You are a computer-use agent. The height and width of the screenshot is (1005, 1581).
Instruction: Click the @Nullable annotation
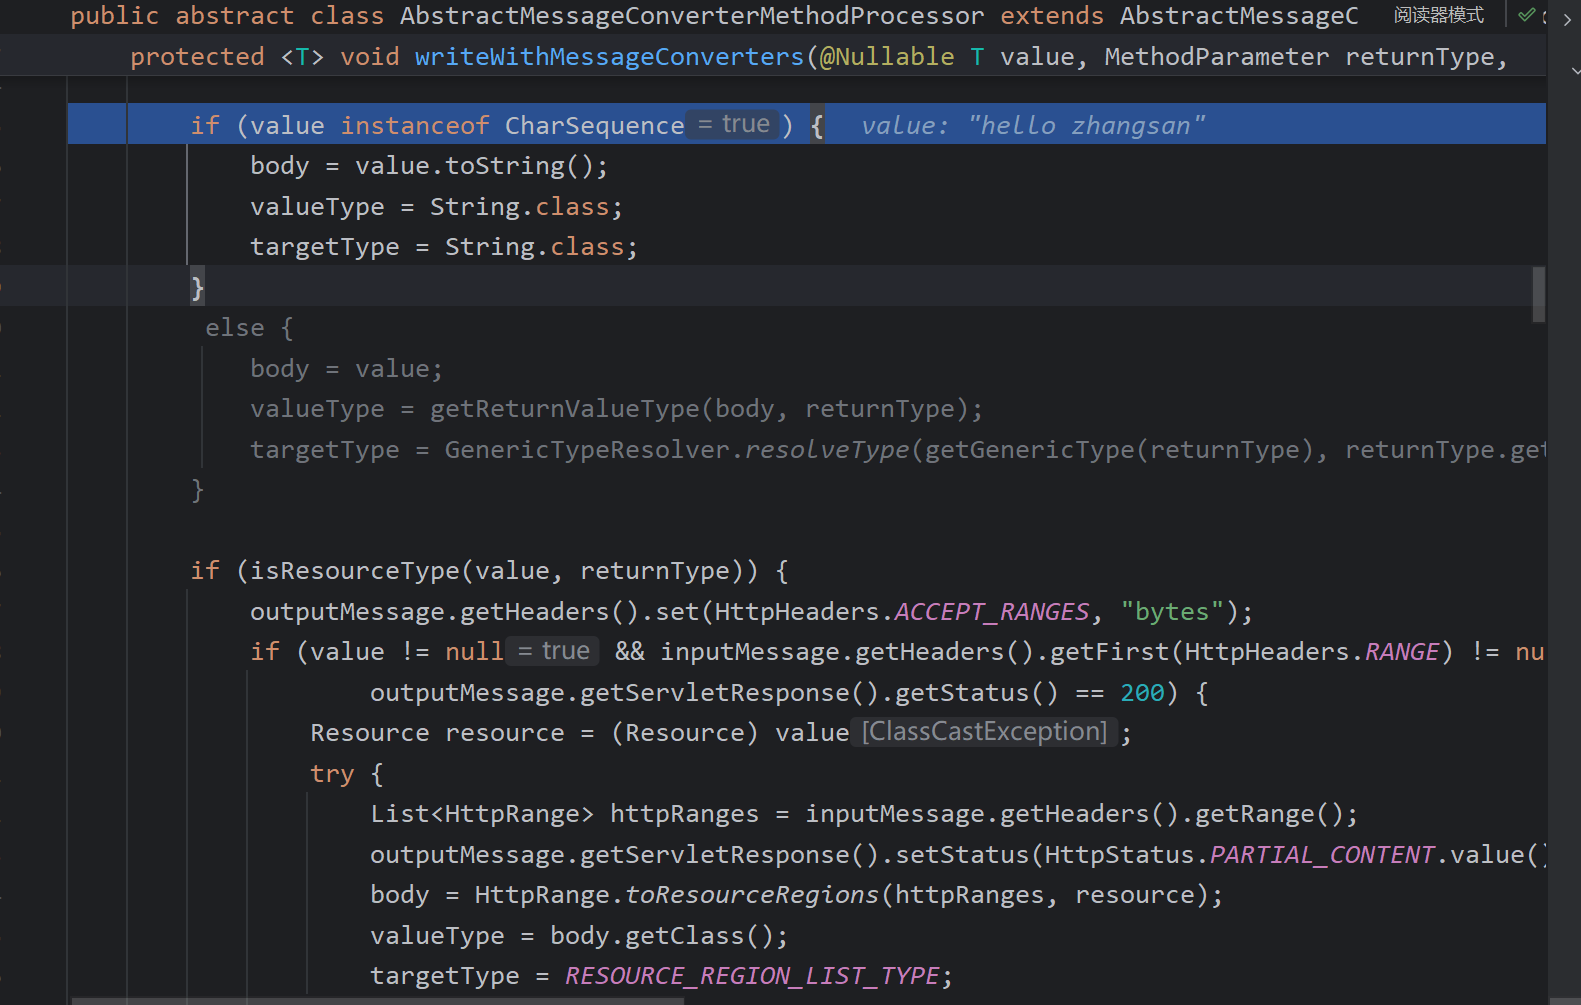[x=887, y=57]
